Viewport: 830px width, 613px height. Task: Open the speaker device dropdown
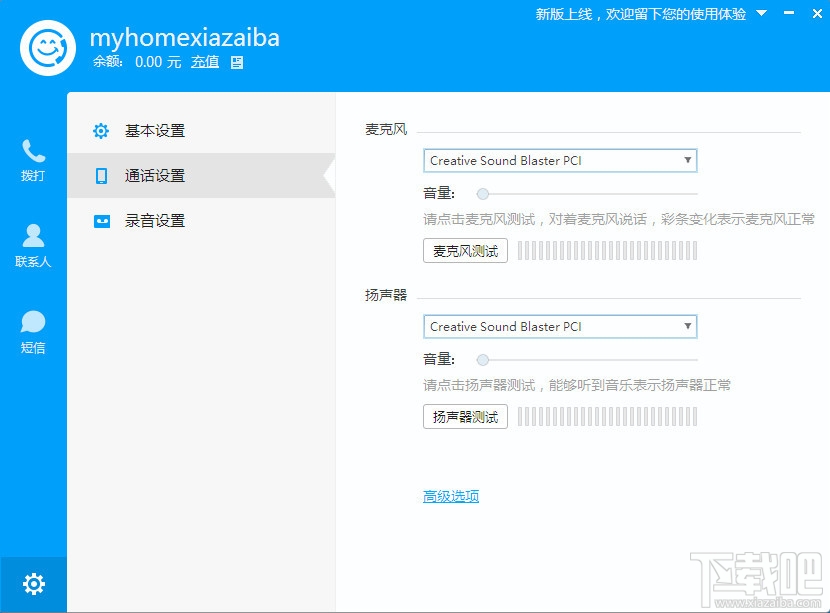pos(687,326)
